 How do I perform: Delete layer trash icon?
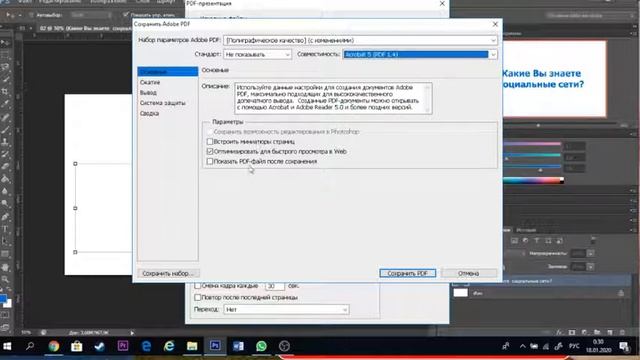(x=622, y=333)
